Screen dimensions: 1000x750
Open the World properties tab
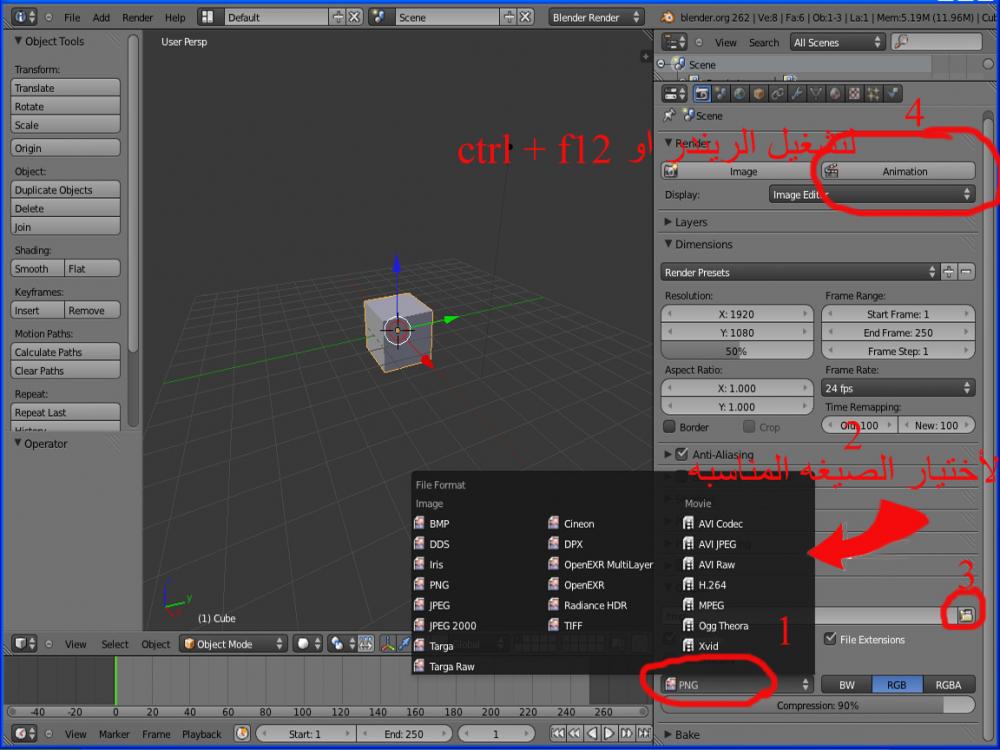(739, 94)
